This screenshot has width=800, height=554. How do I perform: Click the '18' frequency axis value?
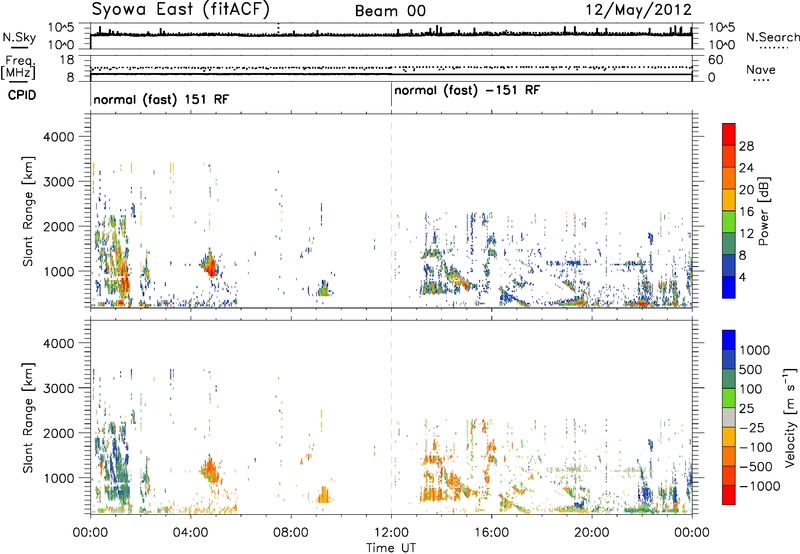point(67,60)
